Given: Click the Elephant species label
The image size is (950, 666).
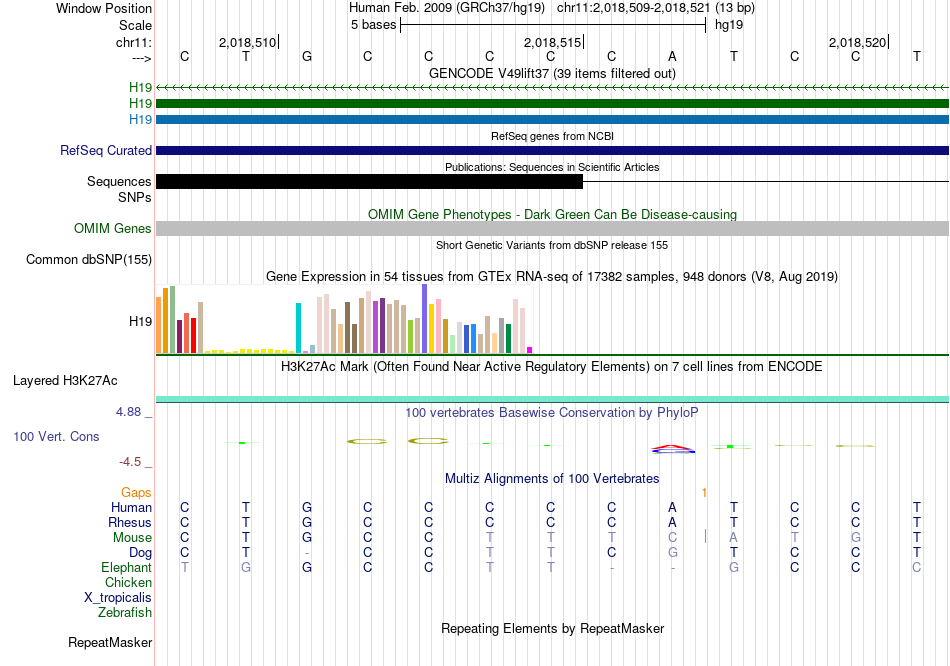Looking at the screenshot, I should tap(126, 568).
